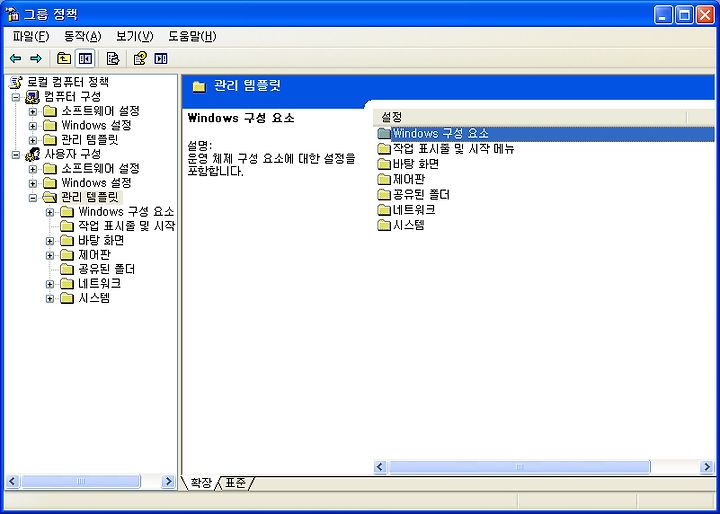Expand the 바탕 화면 tree node
This screenshot has height=514, width=720.
tap(50, 241)
